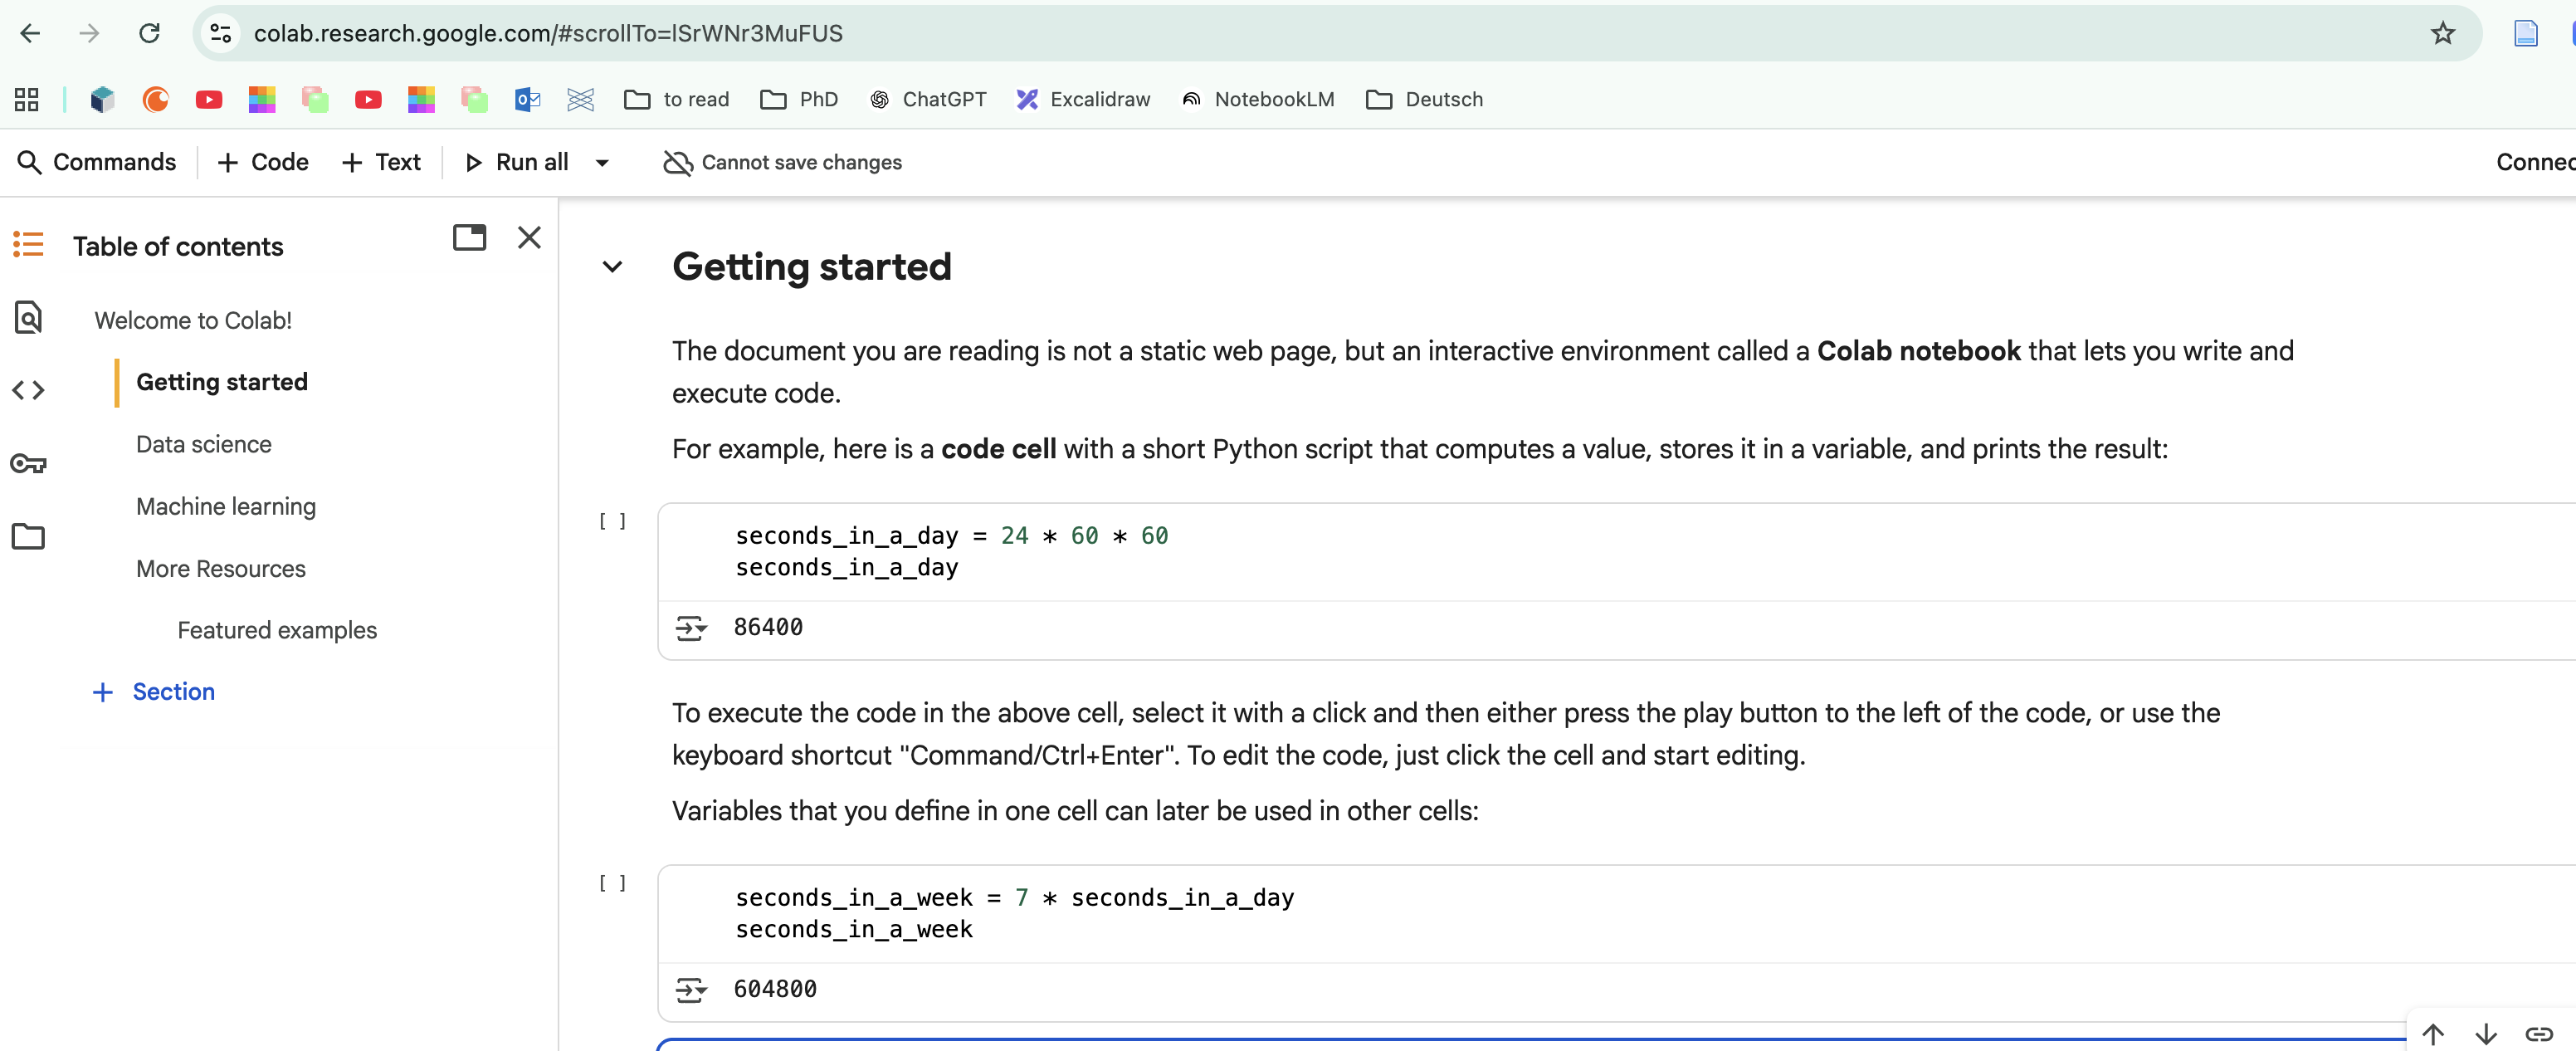The image size is (2576, 1051).
Task: Open the apps grid in bookmarks bar
Action: tap(27, 99)
